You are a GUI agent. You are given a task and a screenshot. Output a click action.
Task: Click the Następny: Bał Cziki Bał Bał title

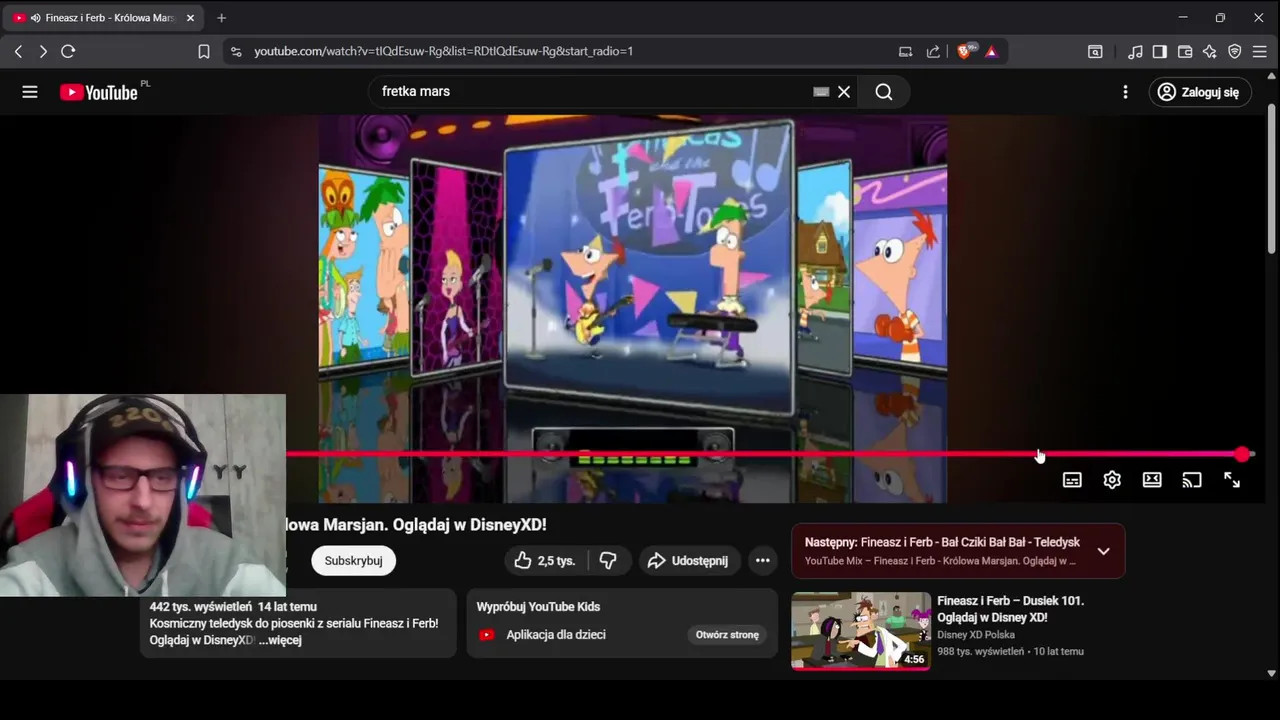942,542
